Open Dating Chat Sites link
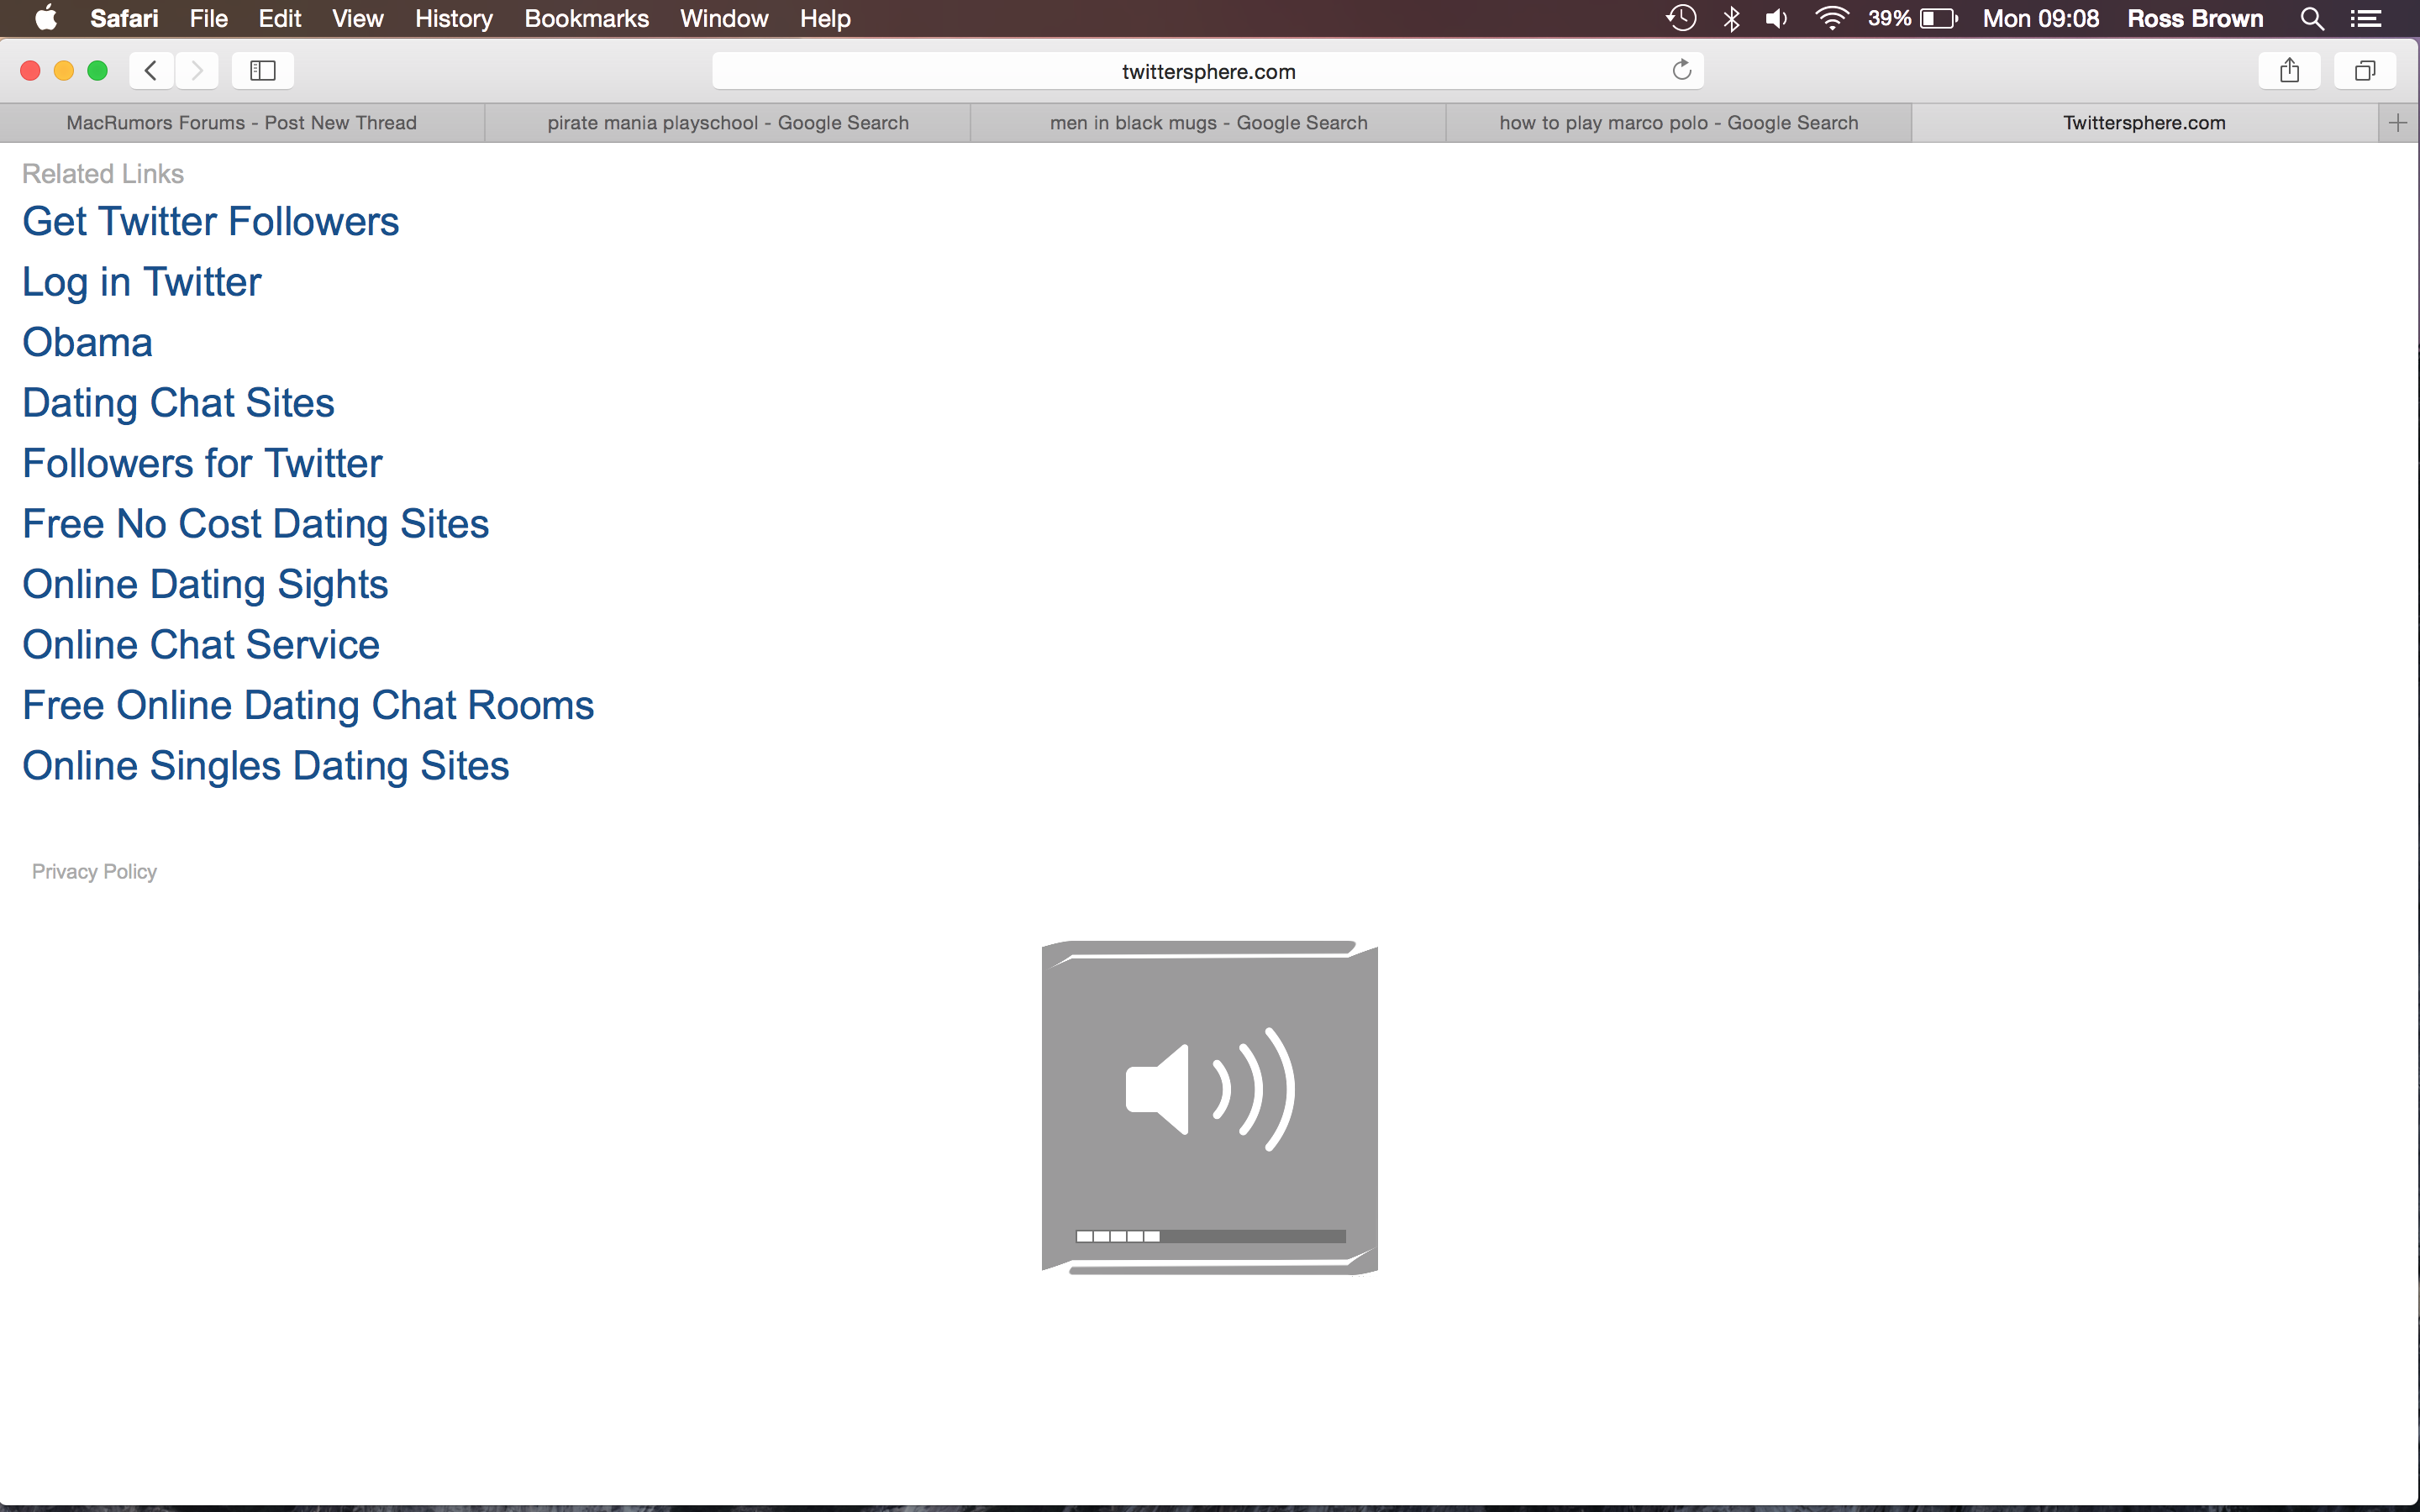Image resolution: width=2420 pixels, height=1512 pixels. 179,403
